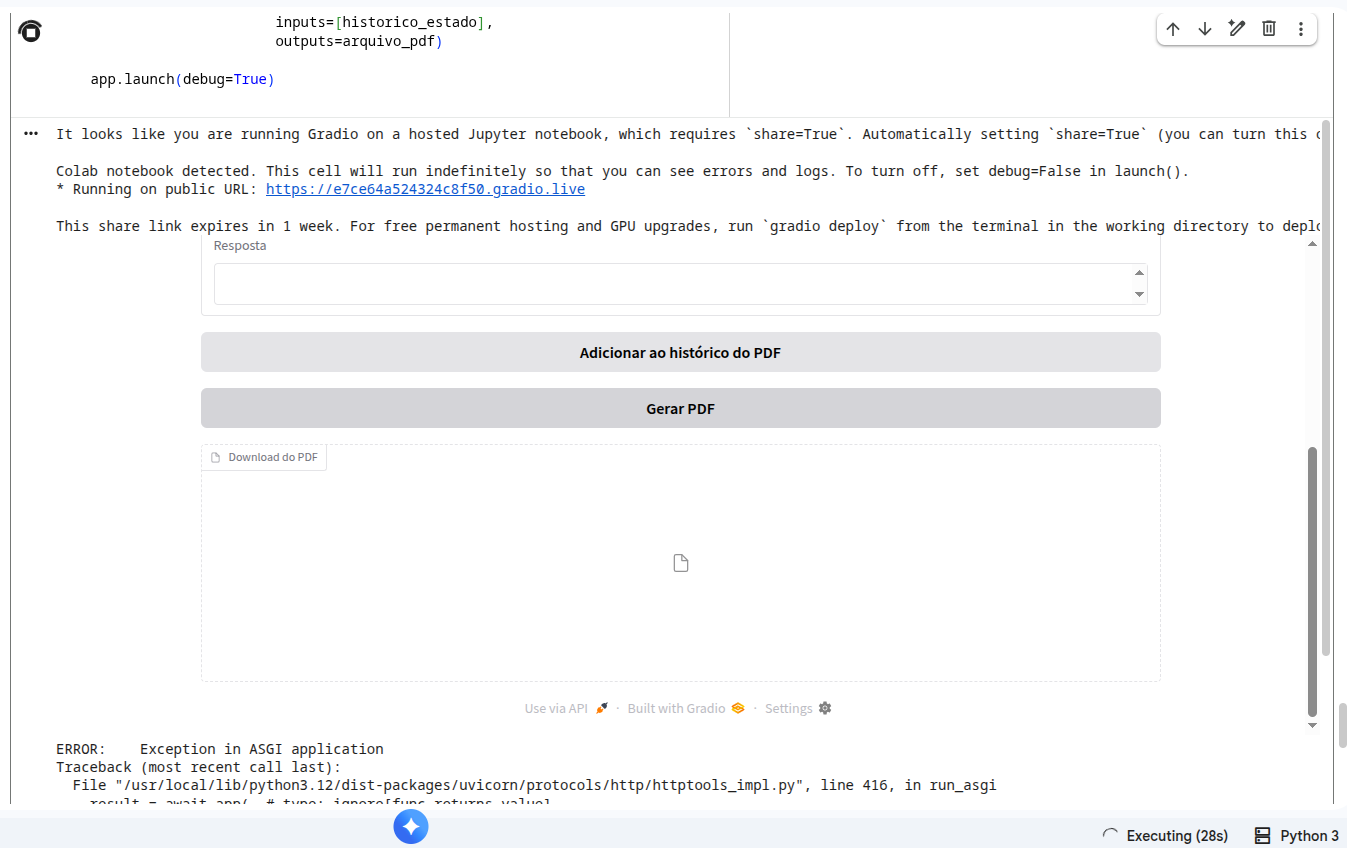Click the file icon in Download do PDF area
Screen dimensions: 1347x848
[681, 563]
